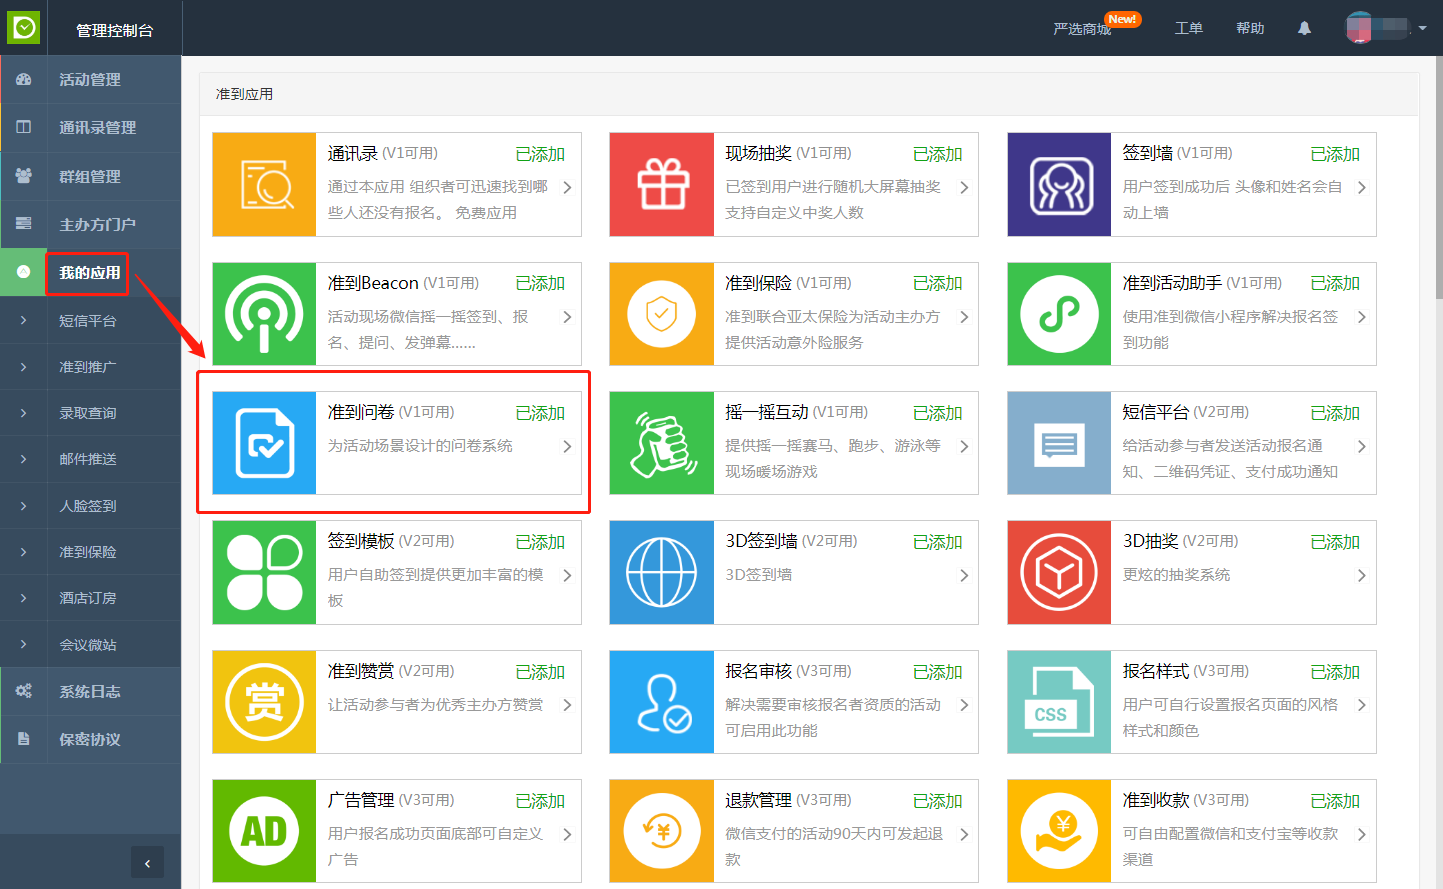Click the 通讯录 orange search icon
The width and height of the screenshot is (1443, 889).
pos(264,185)
